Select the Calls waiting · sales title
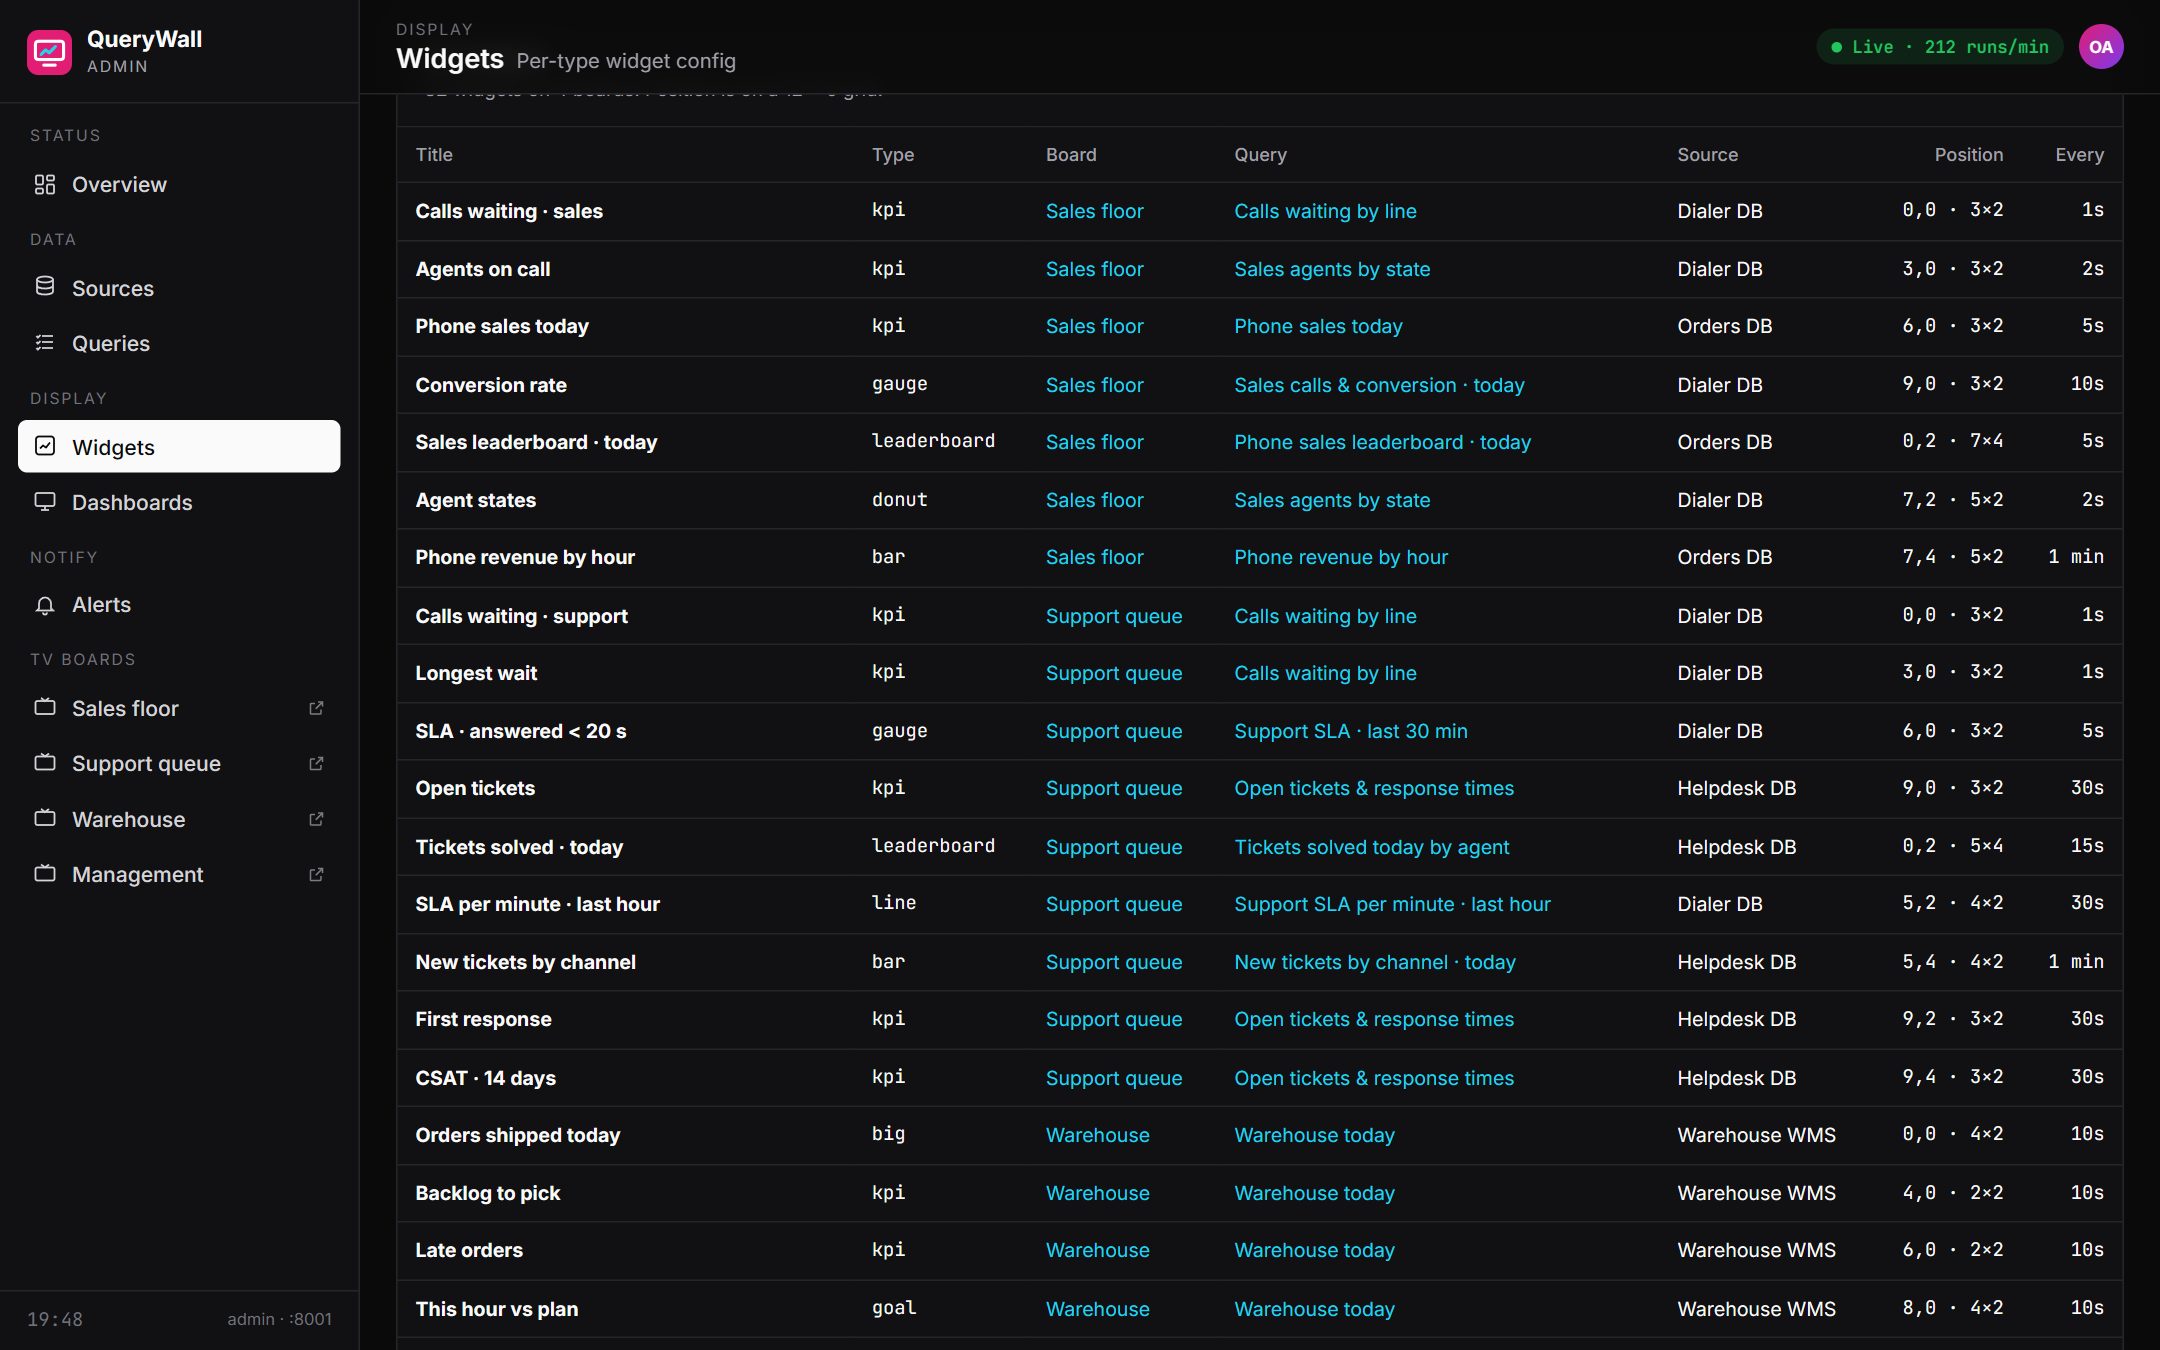This screenshot has height=1350, width=2160. [509, 211]
